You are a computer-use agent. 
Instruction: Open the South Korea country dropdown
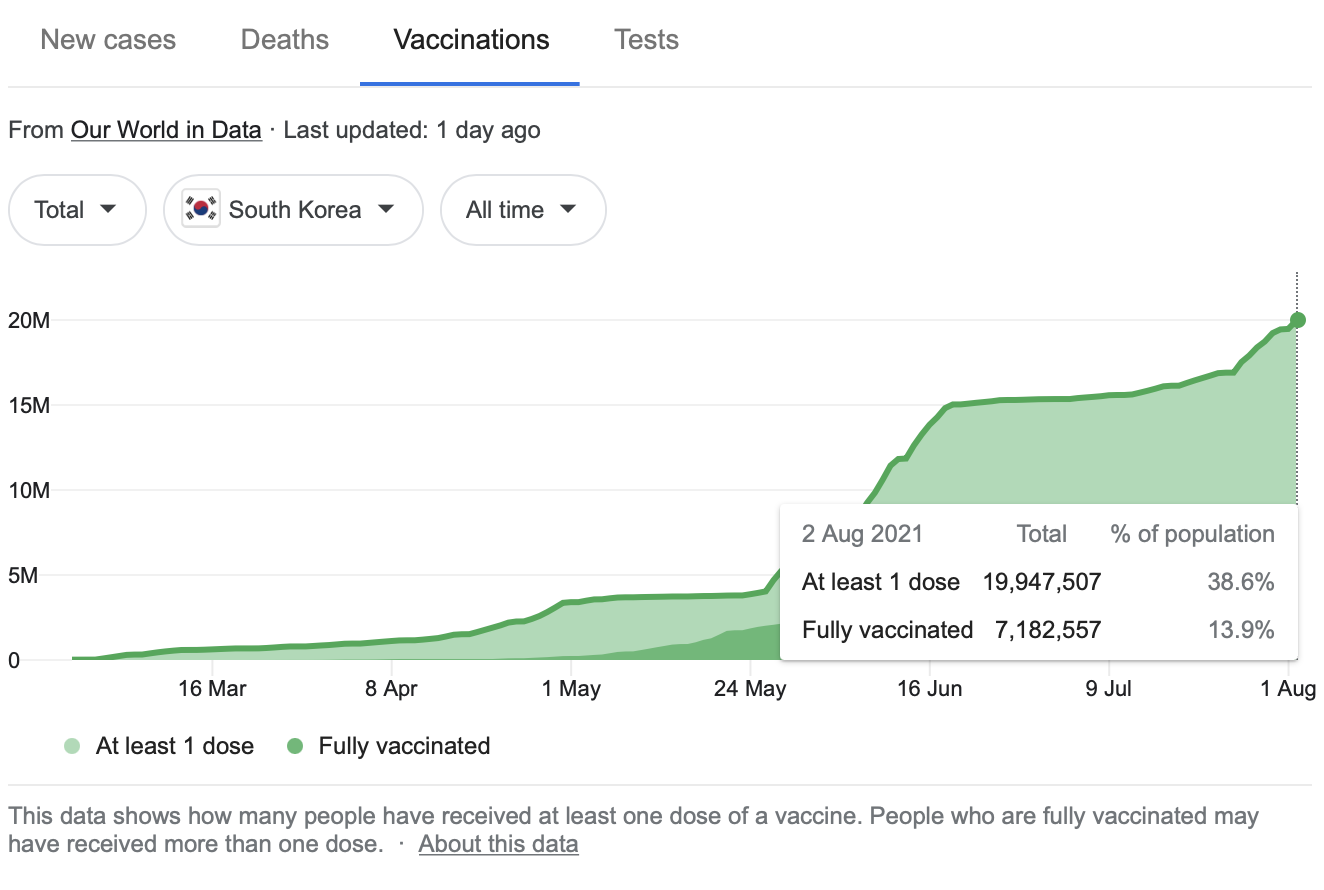click(293, 210)
